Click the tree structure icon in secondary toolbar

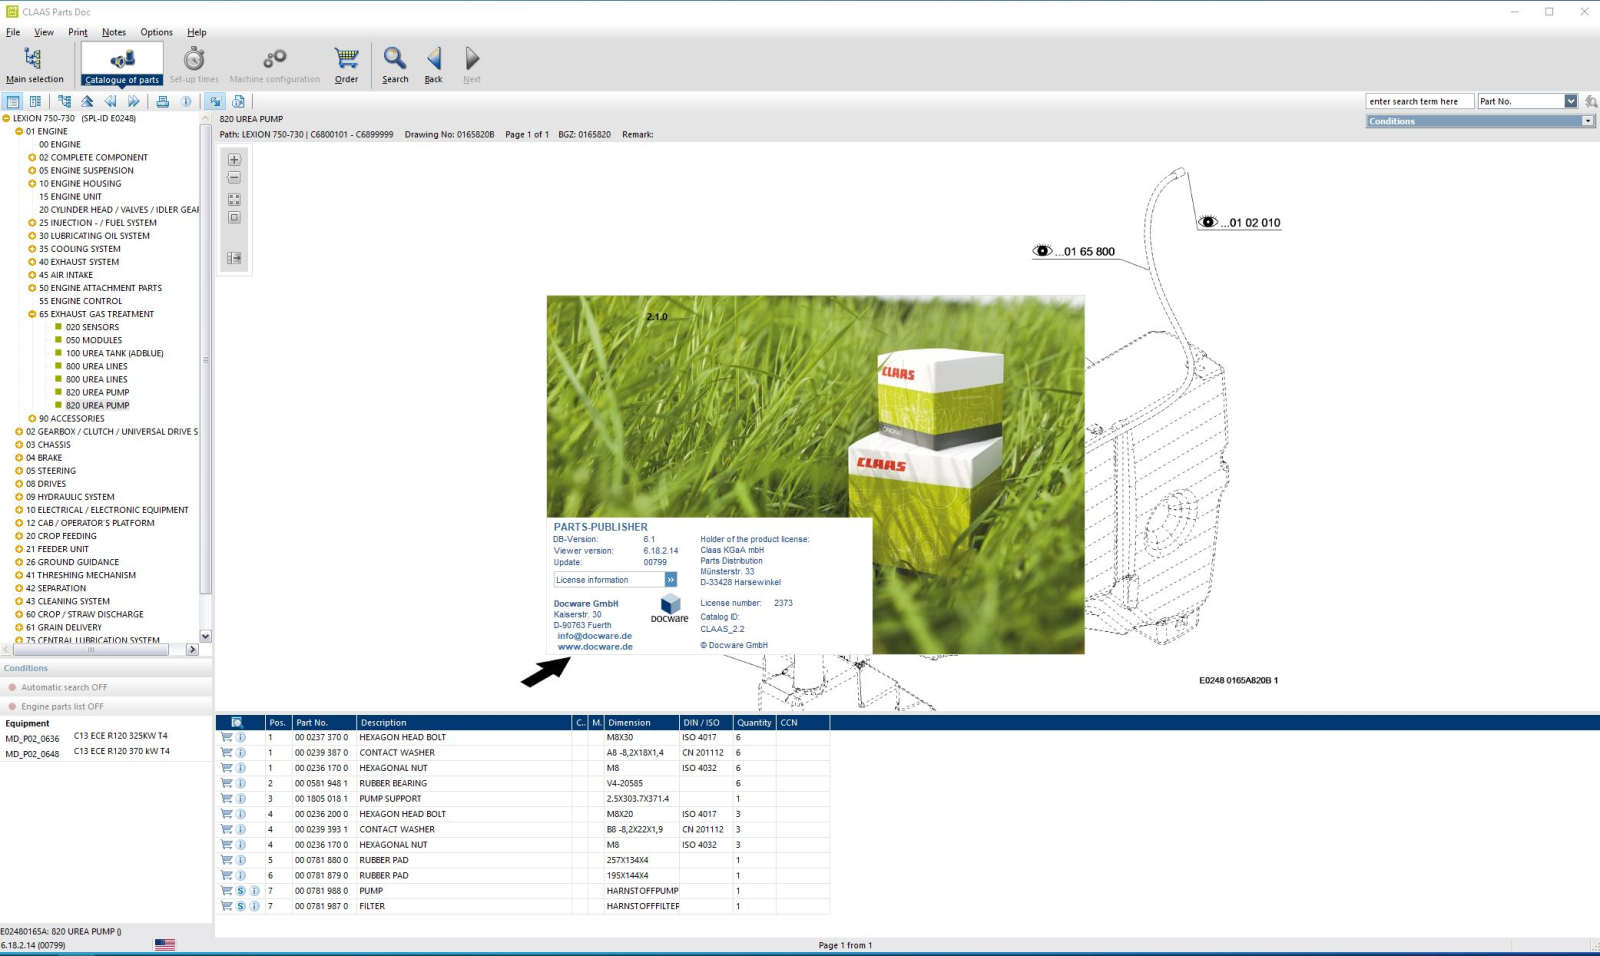(64, 101)
